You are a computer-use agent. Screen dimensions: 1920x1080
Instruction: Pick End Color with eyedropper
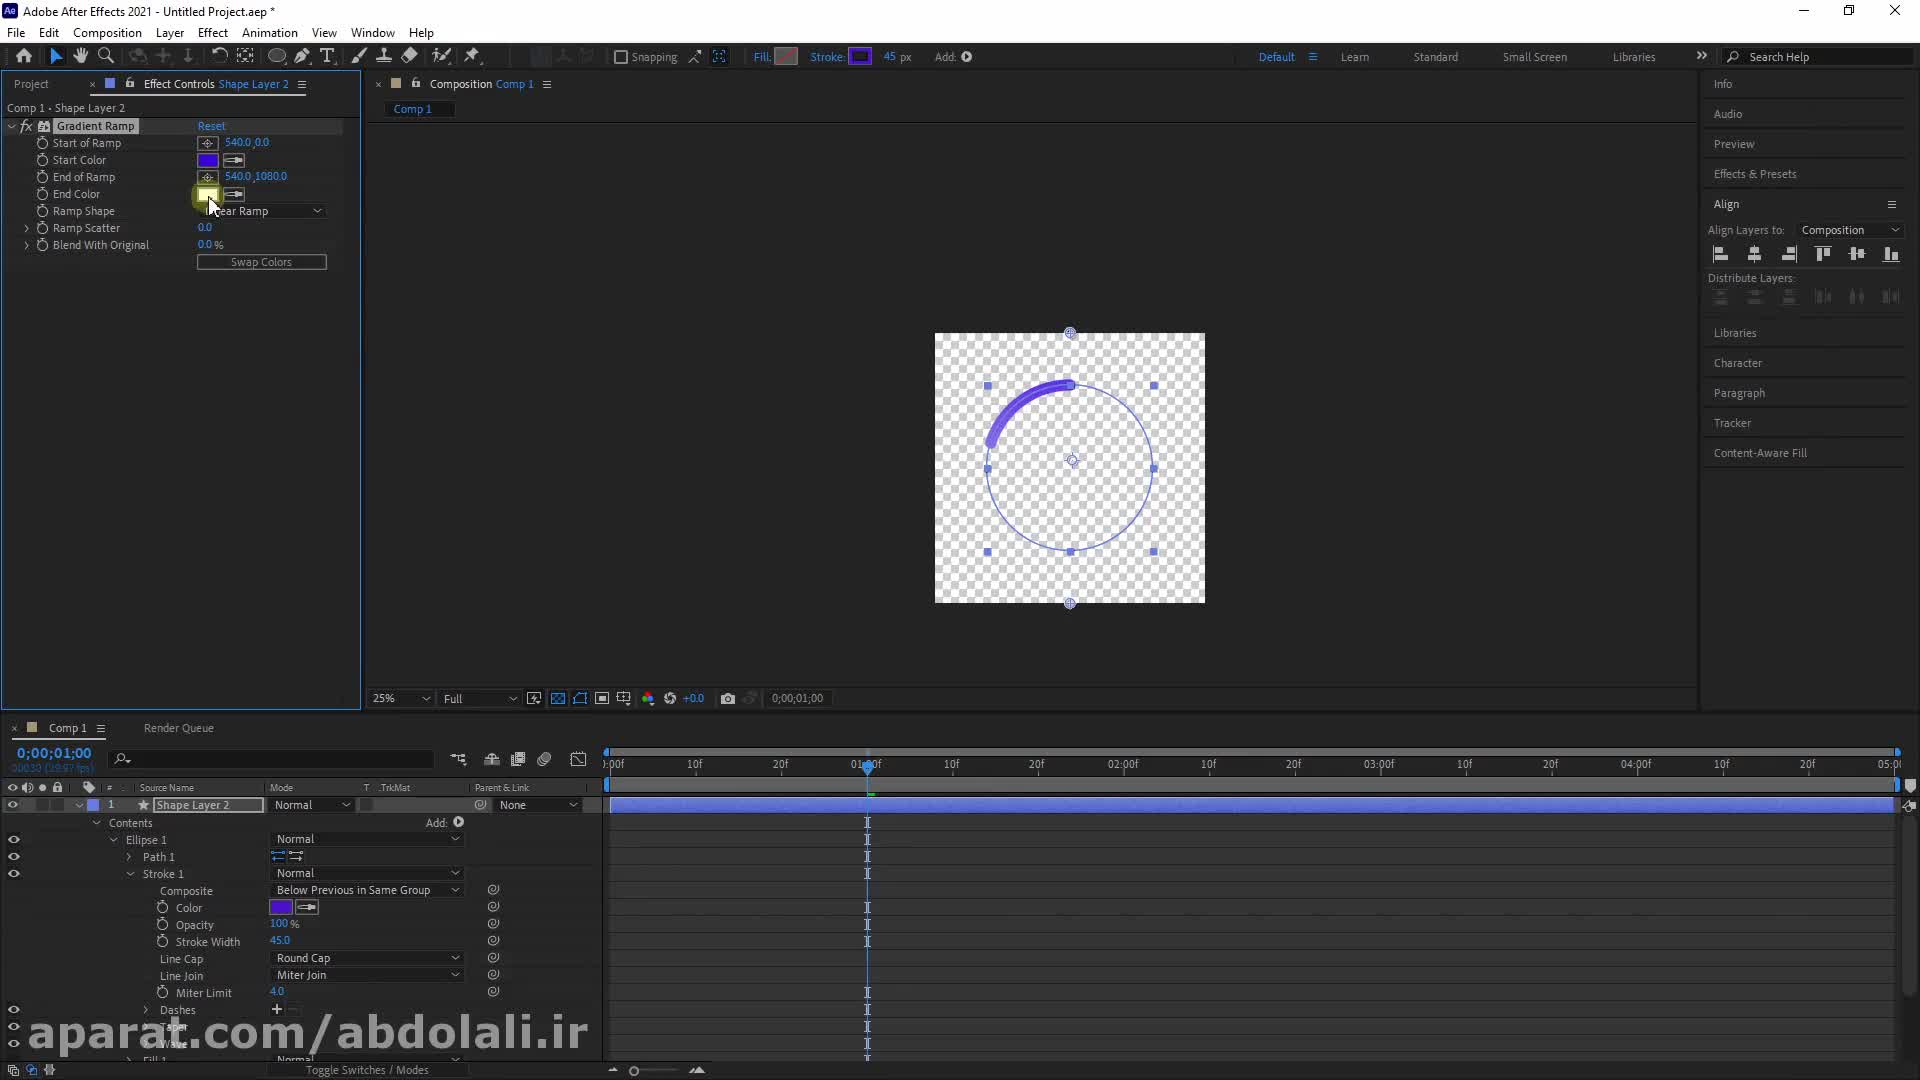234,194
